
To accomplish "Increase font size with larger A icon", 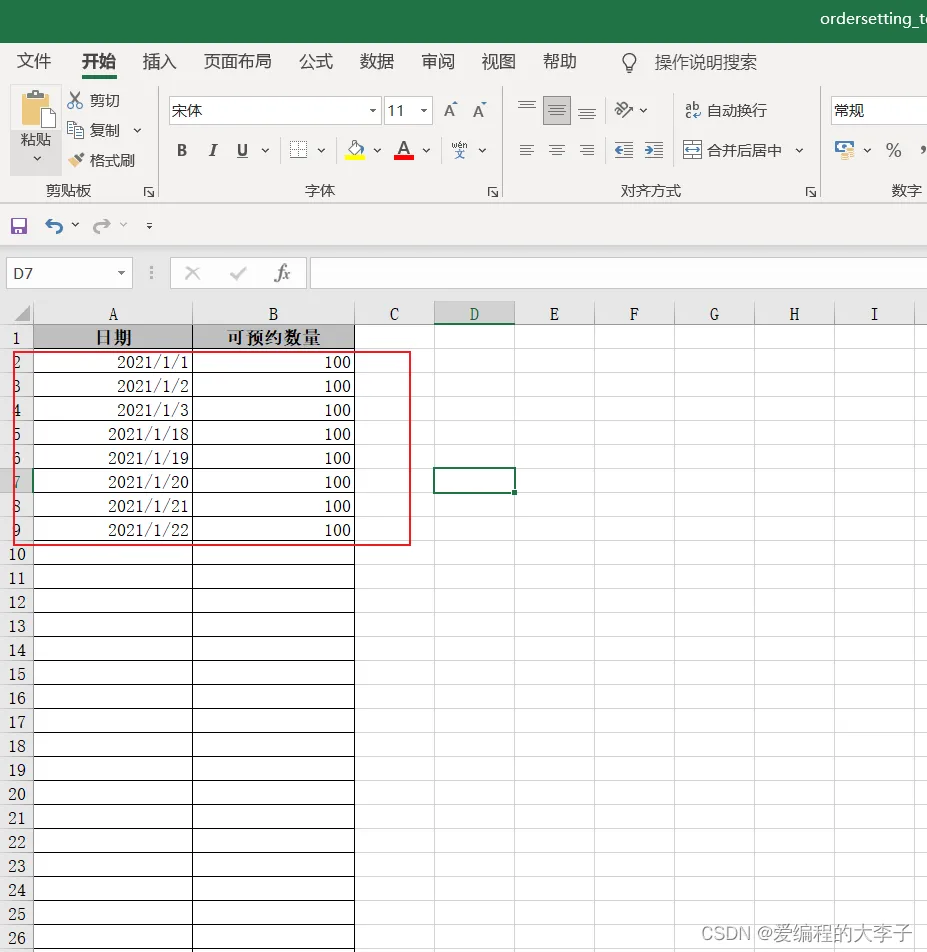I will [x=450, y=110].
